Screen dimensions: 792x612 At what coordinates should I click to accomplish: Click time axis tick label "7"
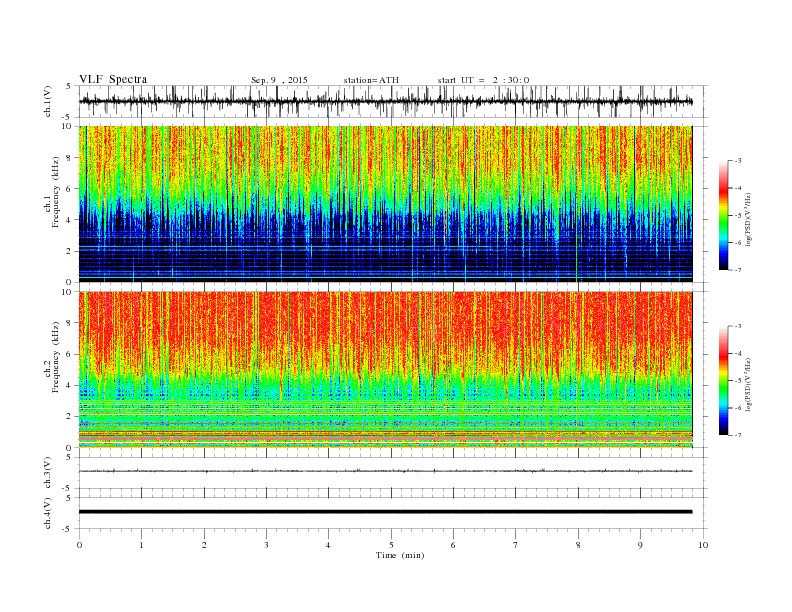pos(516,545)
